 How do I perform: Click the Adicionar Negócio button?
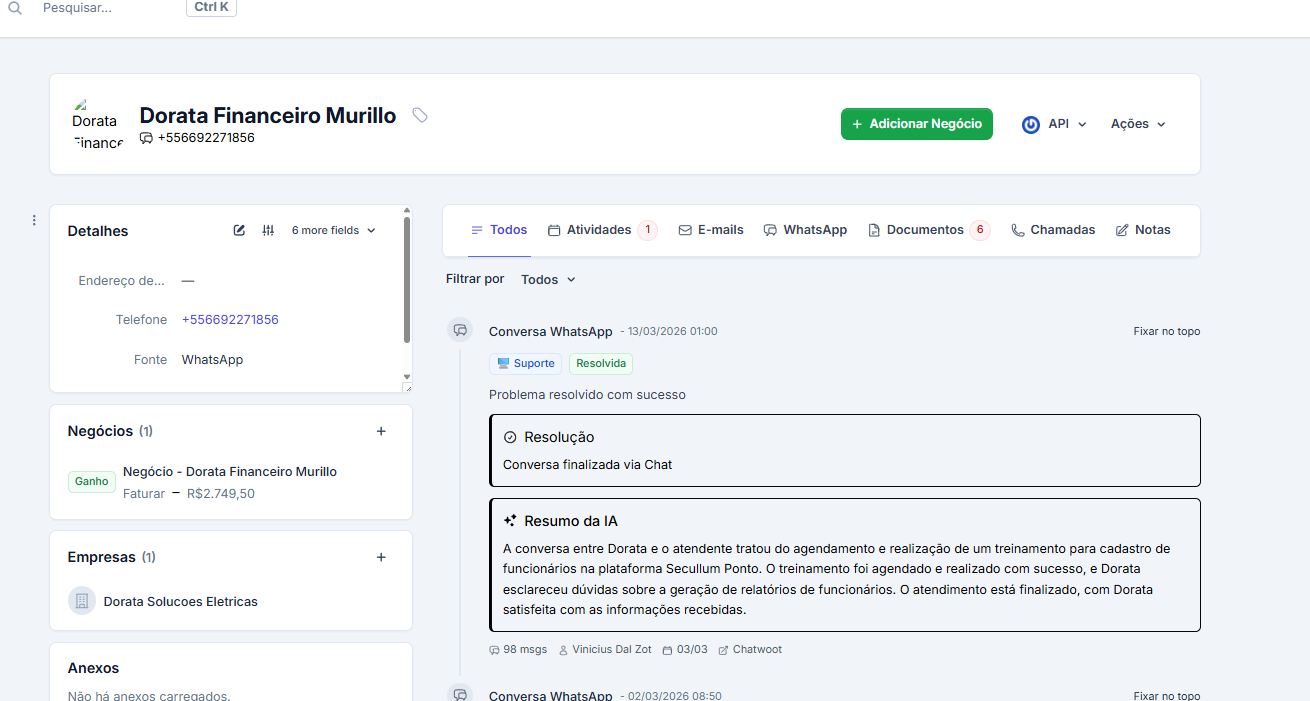pyautogui.click(x=916, y=124)
